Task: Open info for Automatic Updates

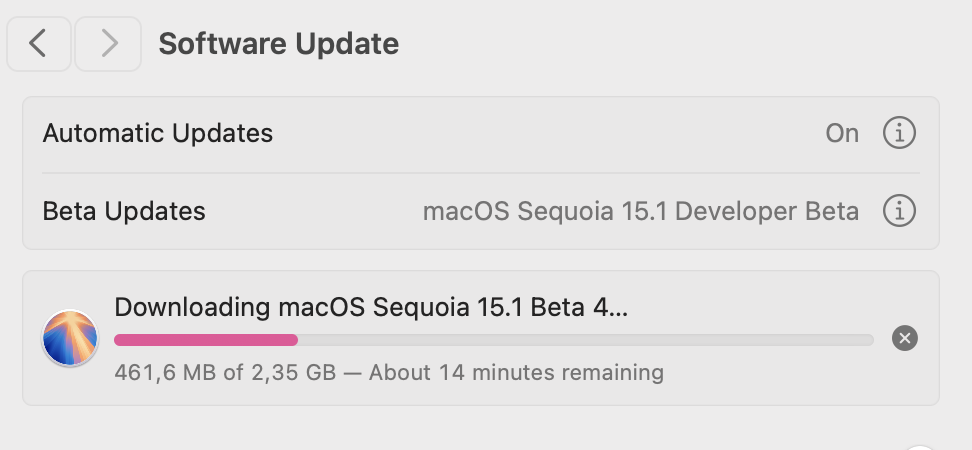Action: [899, 133]
